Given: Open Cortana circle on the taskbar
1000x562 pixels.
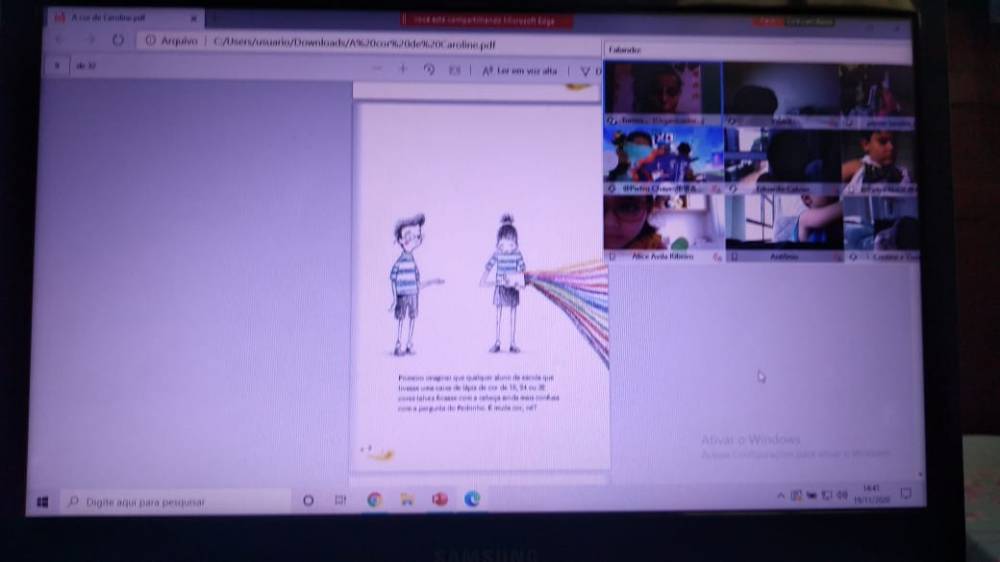Looking at the screenshot, I should coord(308,500).
